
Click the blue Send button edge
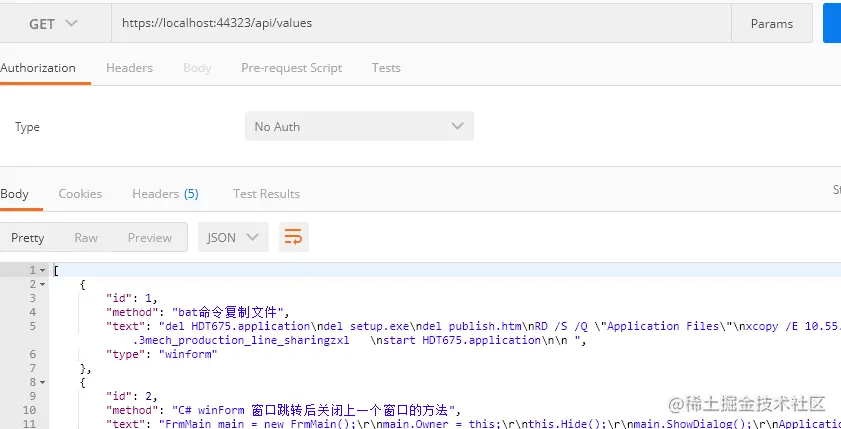coord(832,23)
